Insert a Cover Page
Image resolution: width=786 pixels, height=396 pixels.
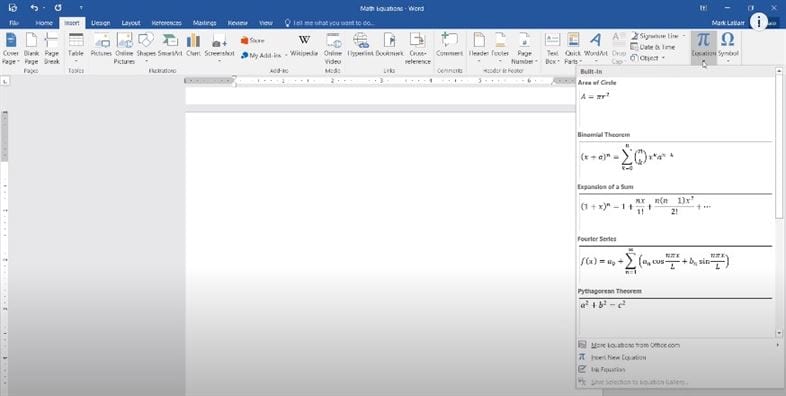click(x=11, y=49)
